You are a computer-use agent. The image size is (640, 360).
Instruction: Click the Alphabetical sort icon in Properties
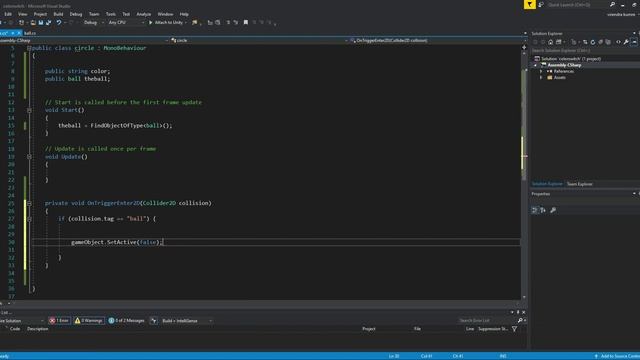click(543, 210)
